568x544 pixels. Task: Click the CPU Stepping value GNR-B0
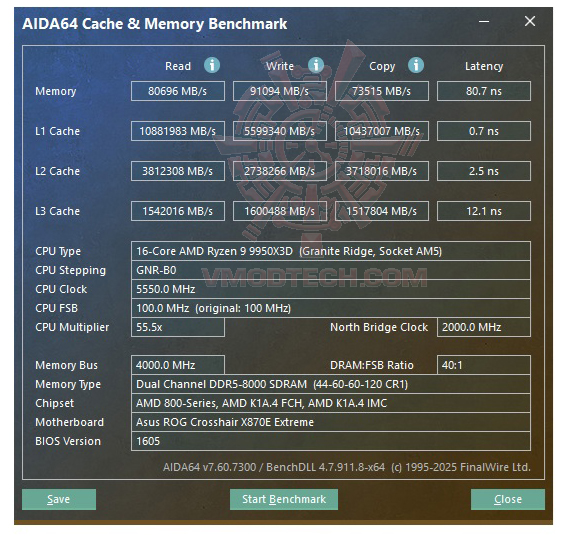(x=331, y=270)
